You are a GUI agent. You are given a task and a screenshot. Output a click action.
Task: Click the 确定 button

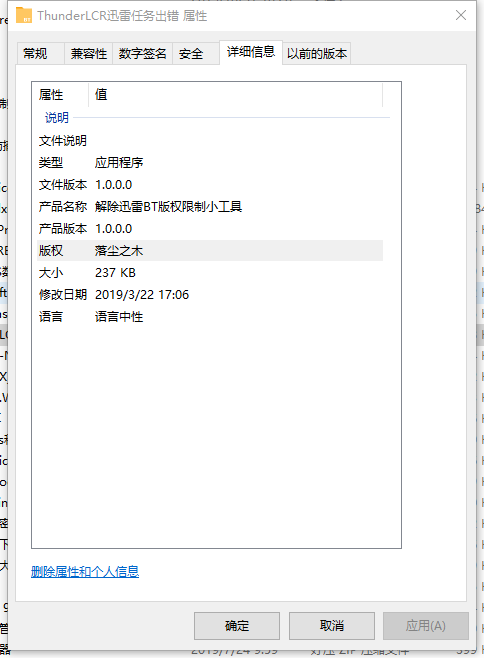pyautogui.click(x=237, y=626)
